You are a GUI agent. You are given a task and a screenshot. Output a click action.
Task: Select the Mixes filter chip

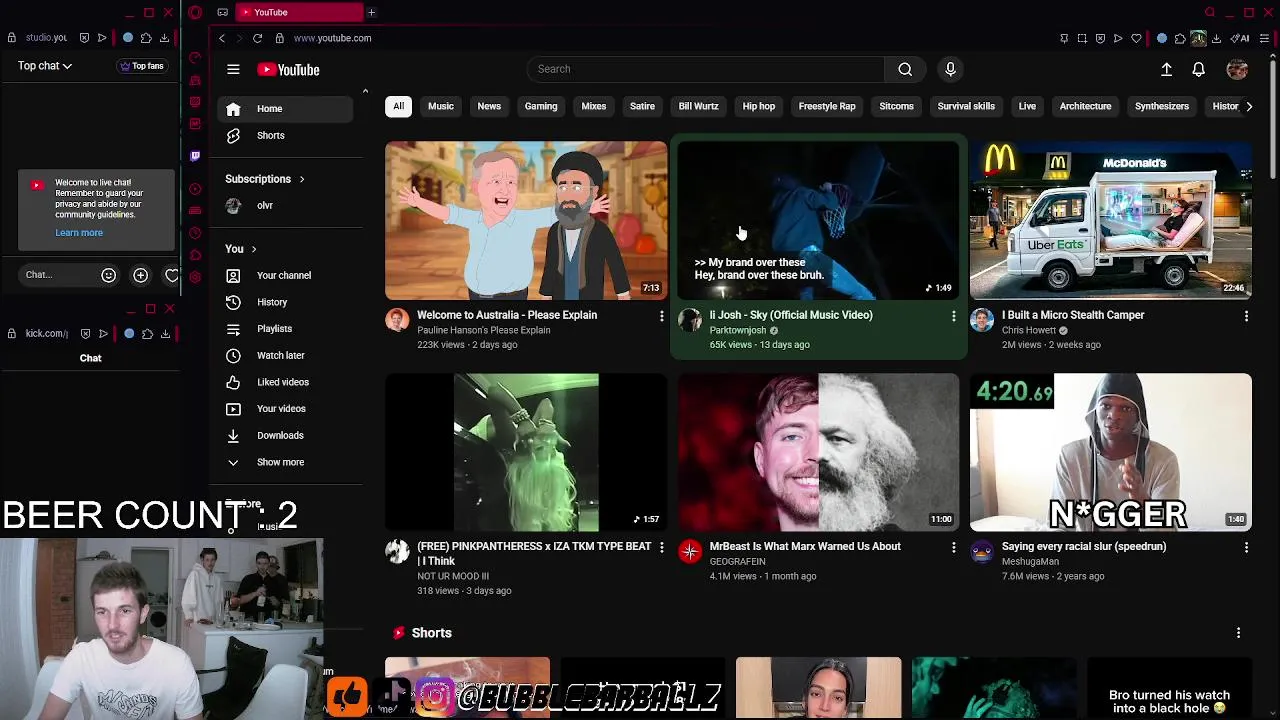pyautogui.click(x=594, y=106)
